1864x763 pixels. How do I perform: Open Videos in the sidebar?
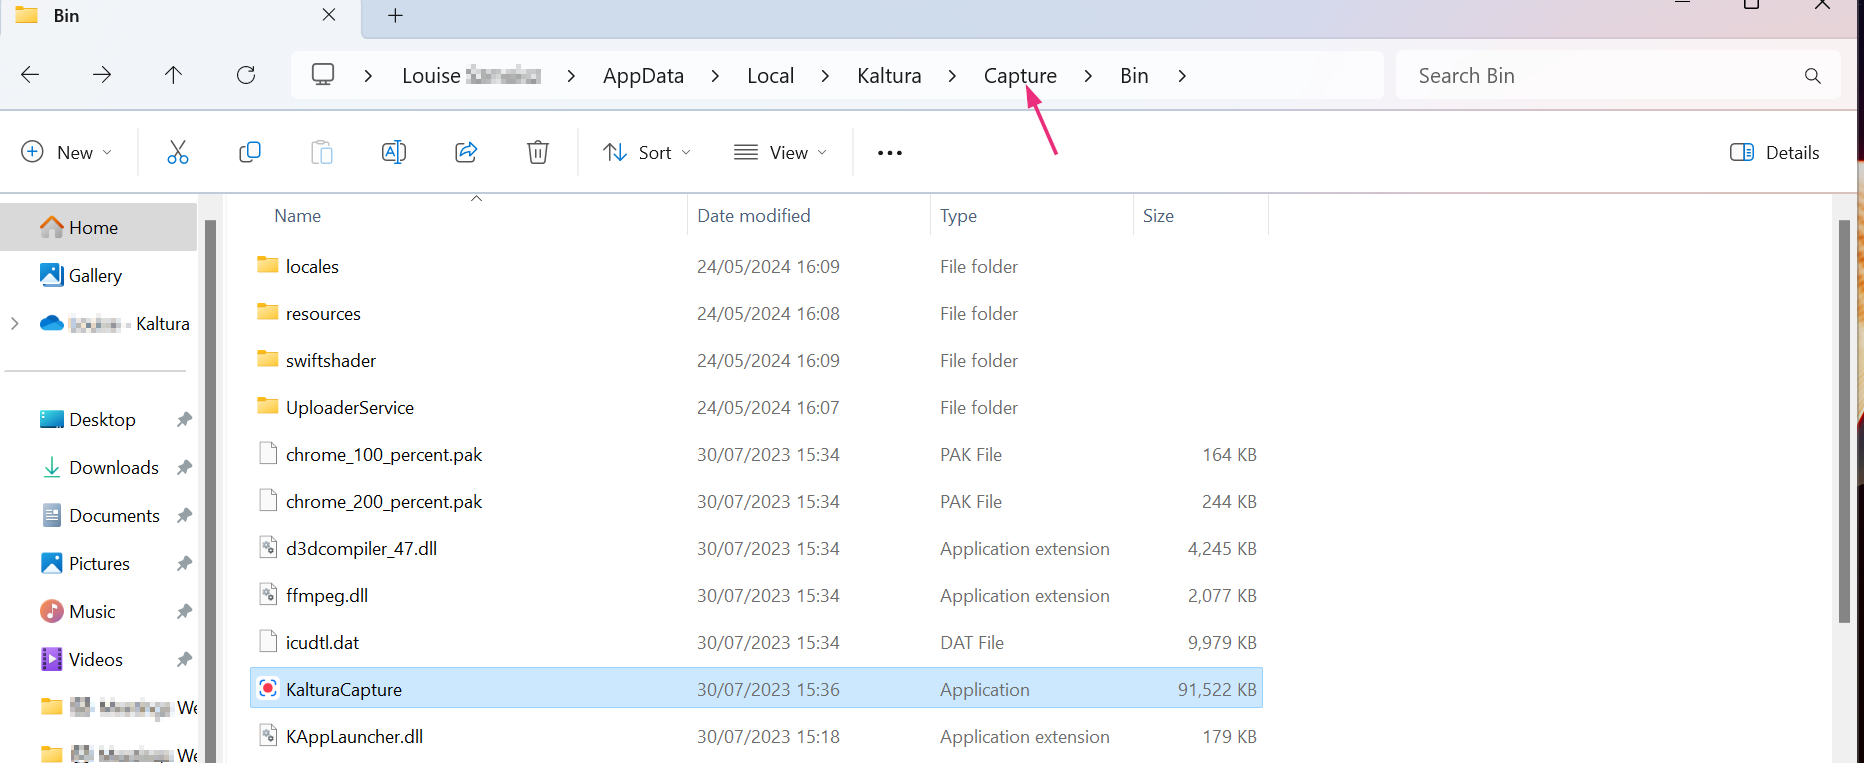click(x=96, y=660)
